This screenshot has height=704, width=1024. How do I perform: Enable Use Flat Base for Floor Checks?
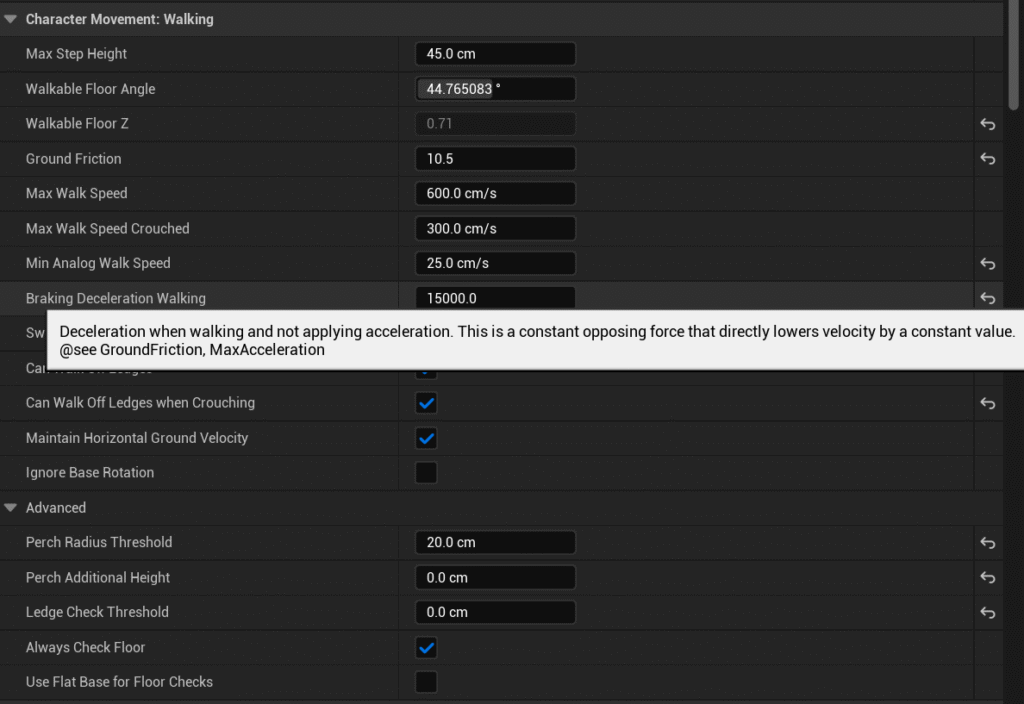point(426,682)
